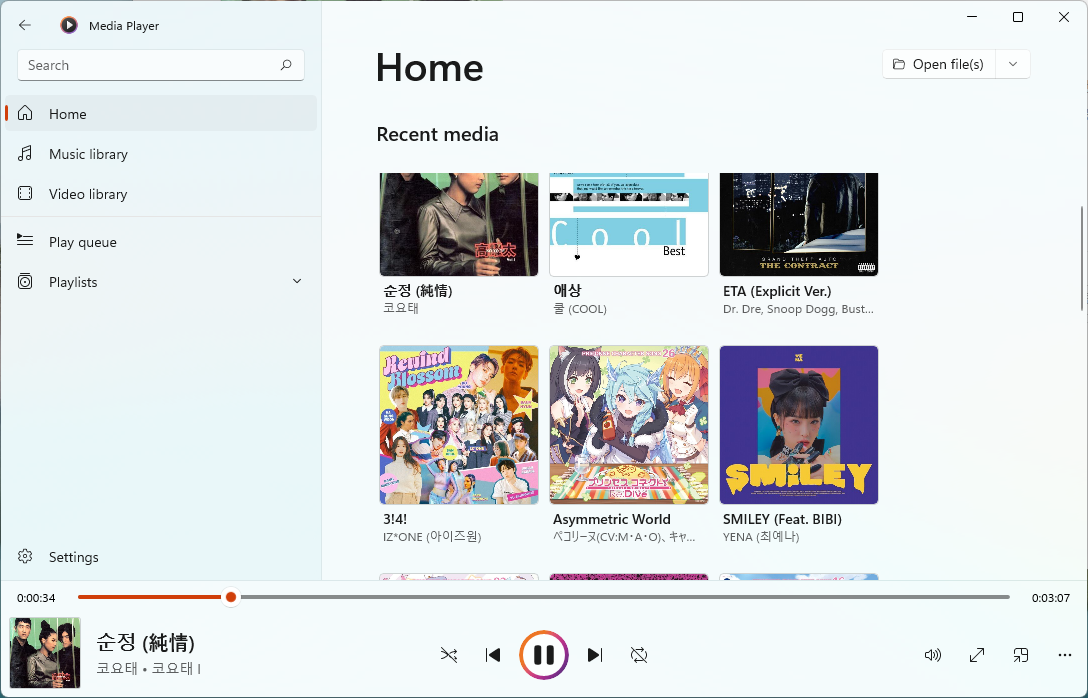Open more options ellipsis menu
Viewport: 1088px width, 698px height.
pos(1064,655)
